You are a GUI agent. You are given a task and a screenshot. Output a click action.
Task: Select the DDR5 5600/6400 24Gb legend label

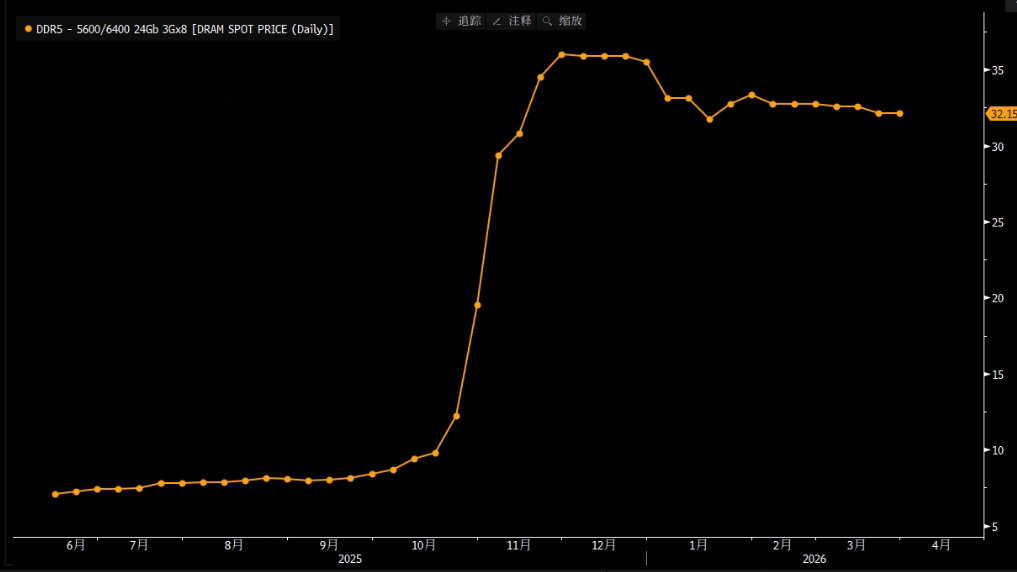pos(185,29)
